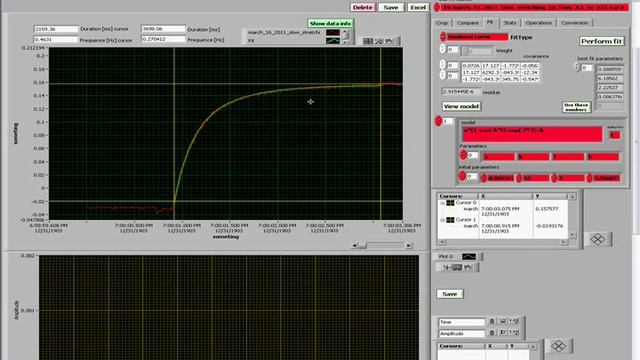Click the Save button below Plot 0

coord(449,294)
